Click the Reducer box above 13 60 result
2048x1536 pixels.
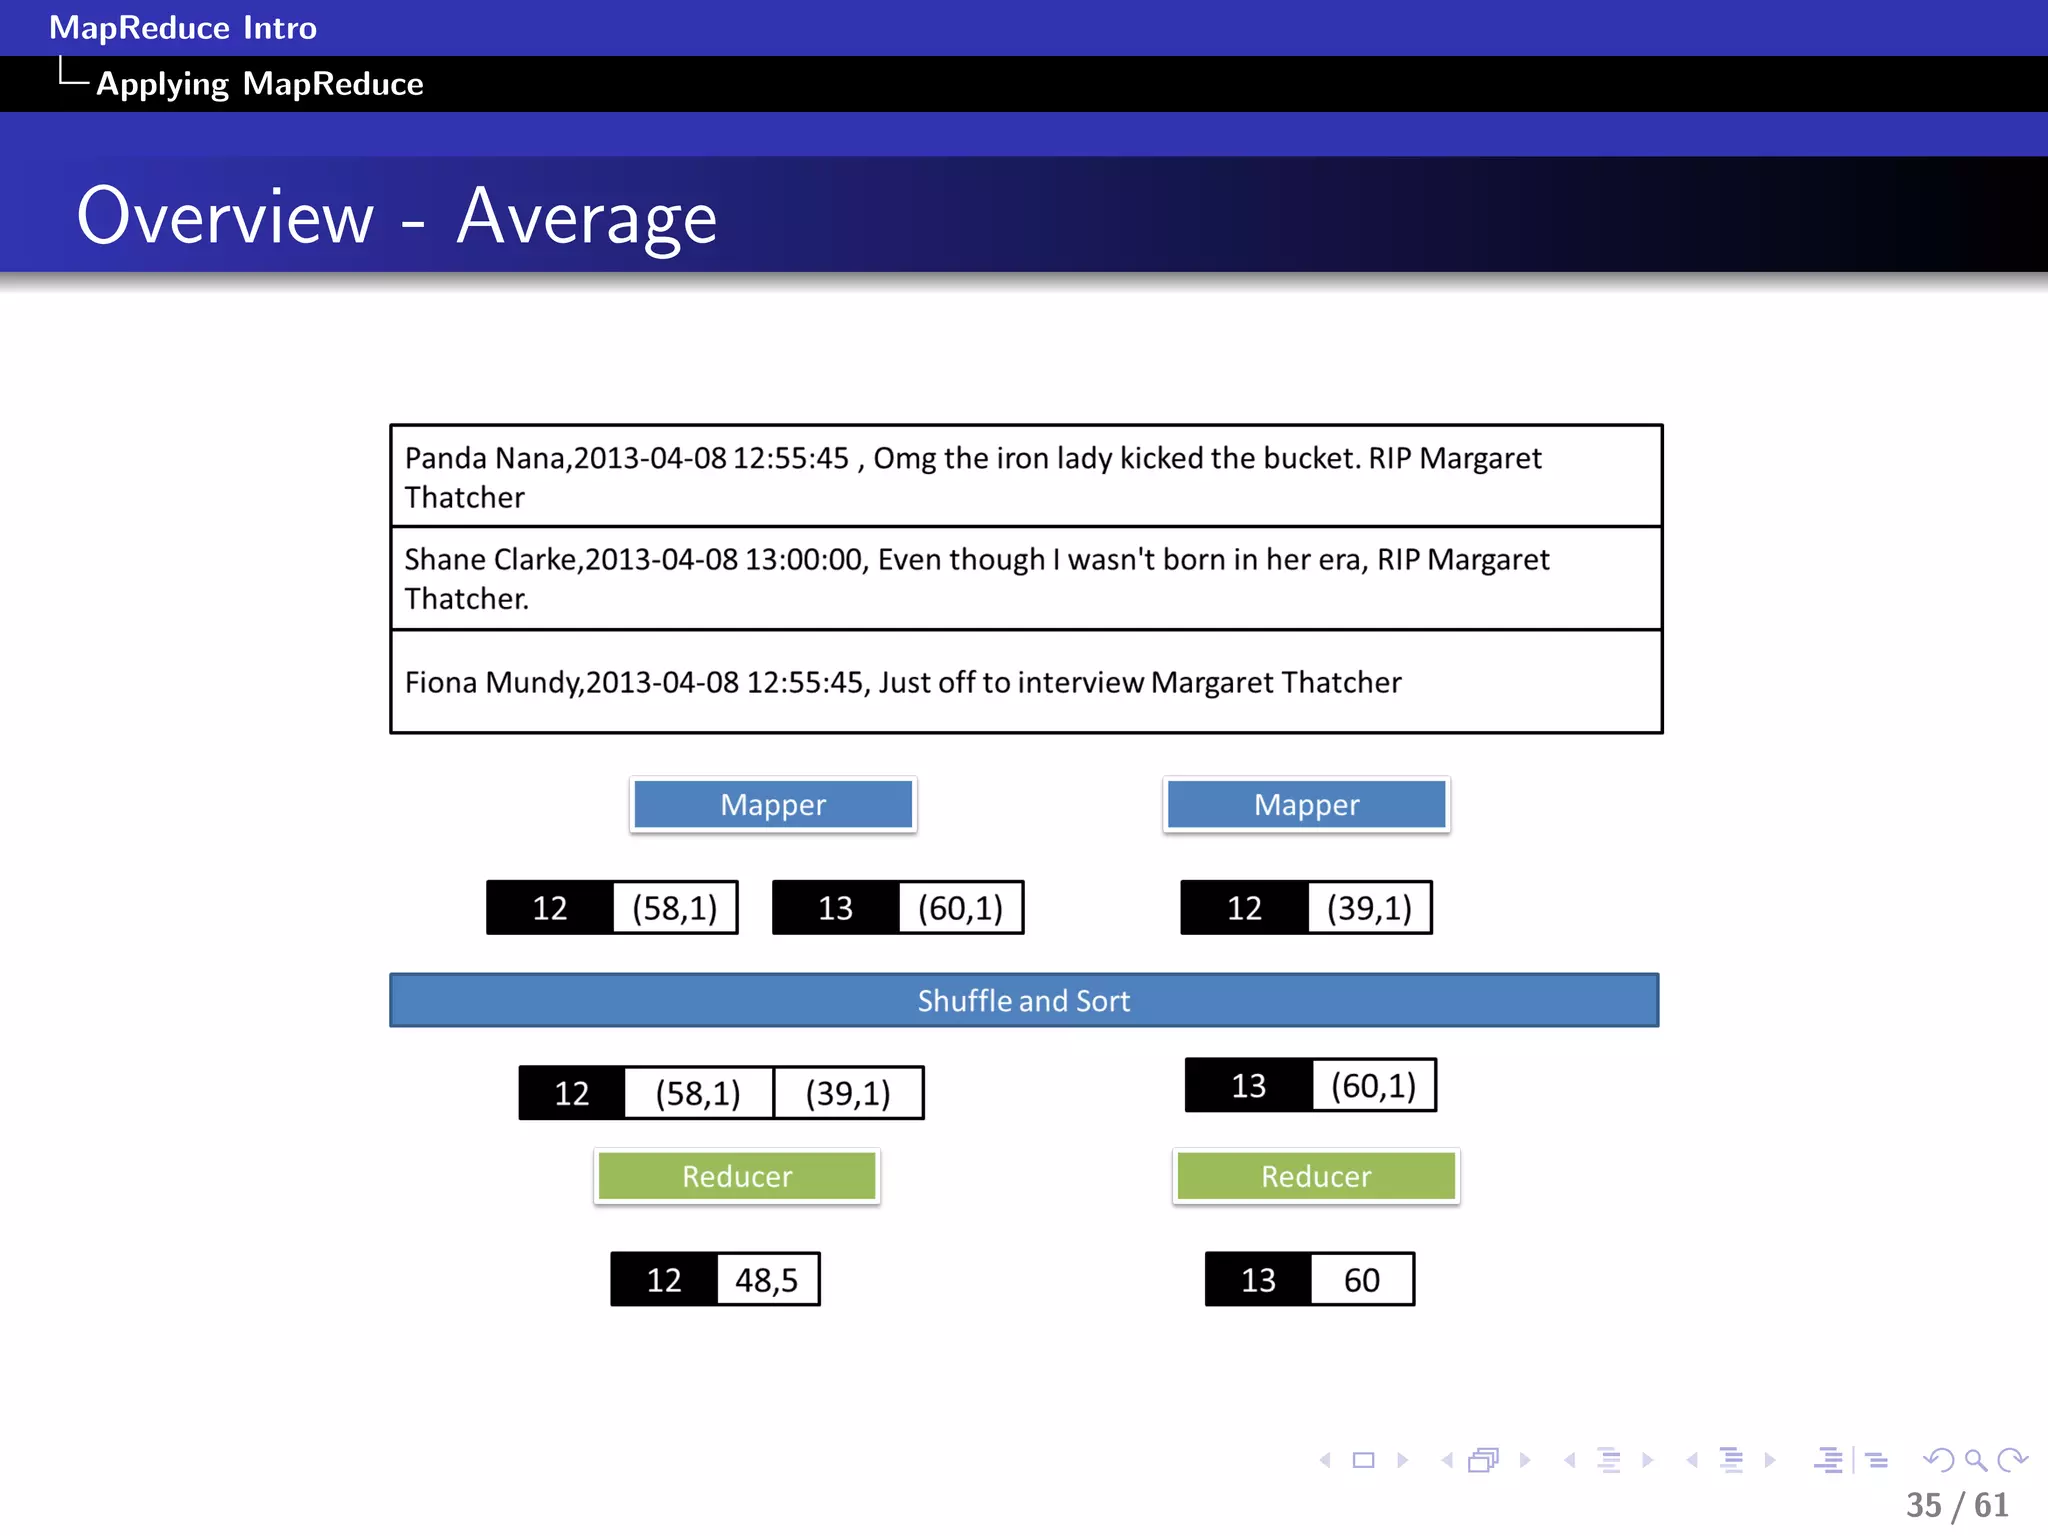1316,1176
